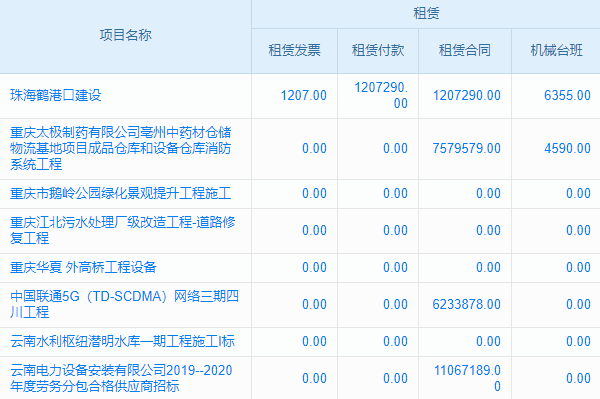The width and height of the screenshot is (600, 399).
Task: Click the 租赁 group header
Action: (426, 13)
